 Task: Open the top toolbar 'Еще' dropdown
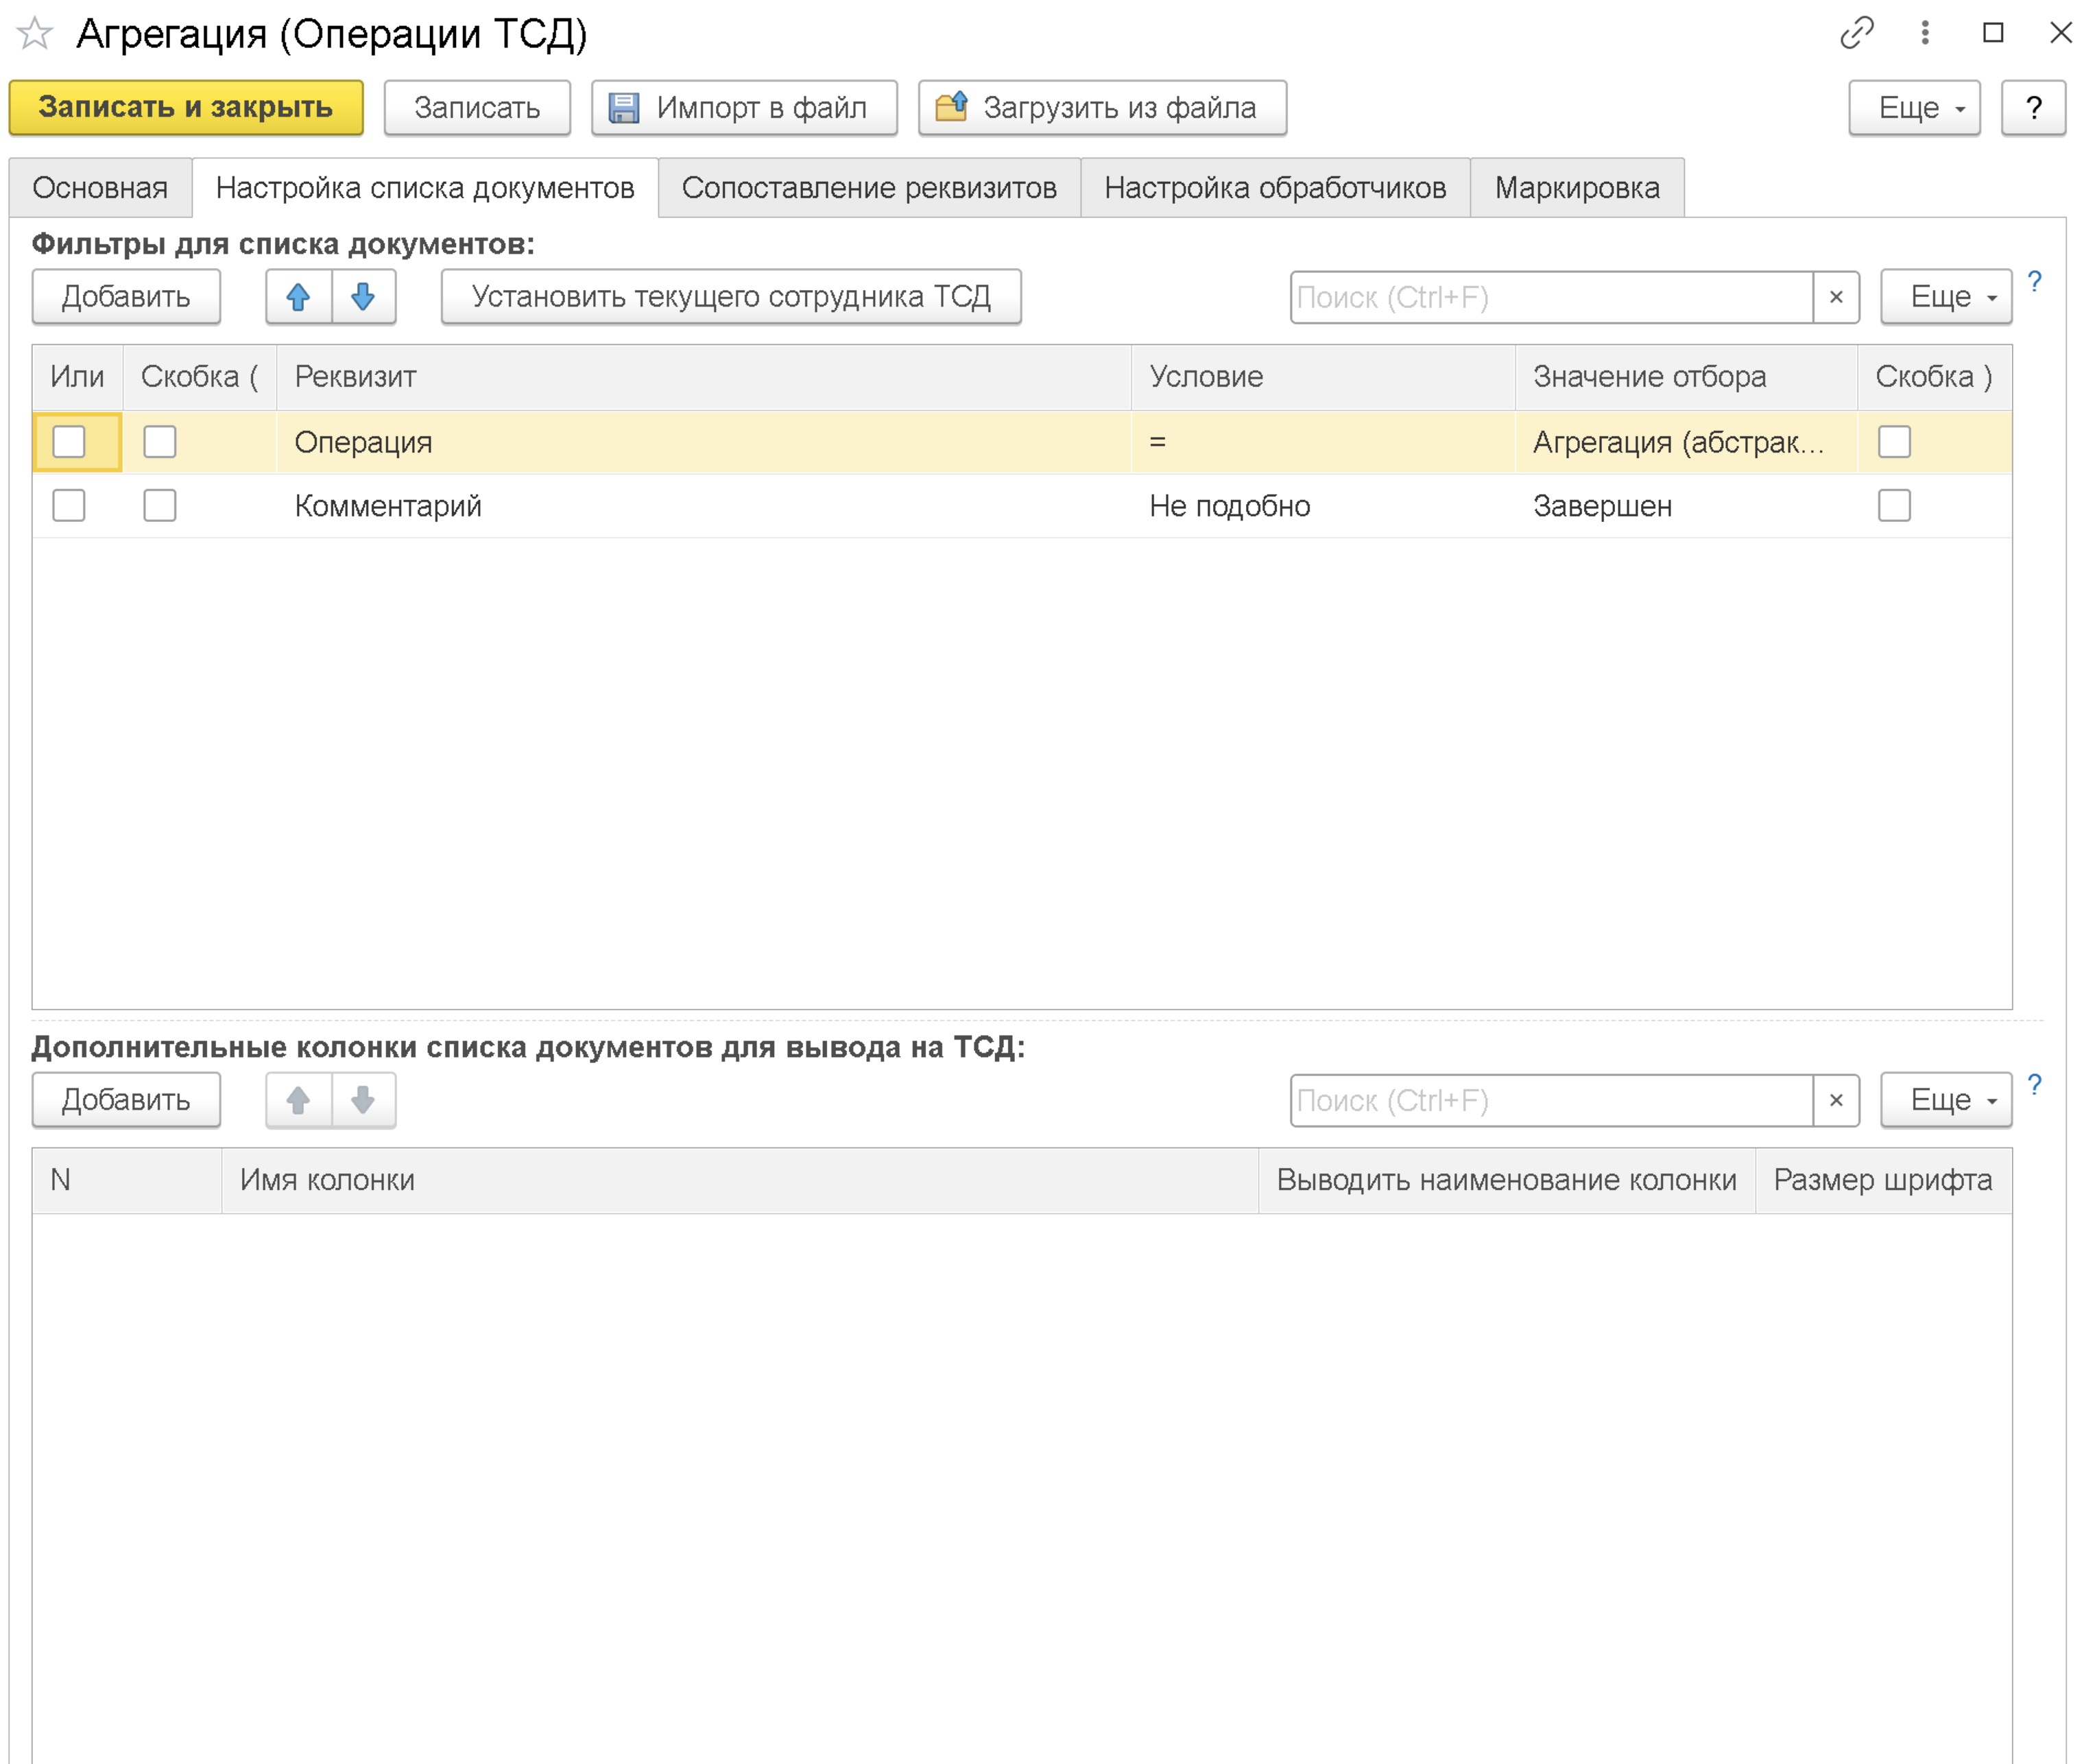1913,107
